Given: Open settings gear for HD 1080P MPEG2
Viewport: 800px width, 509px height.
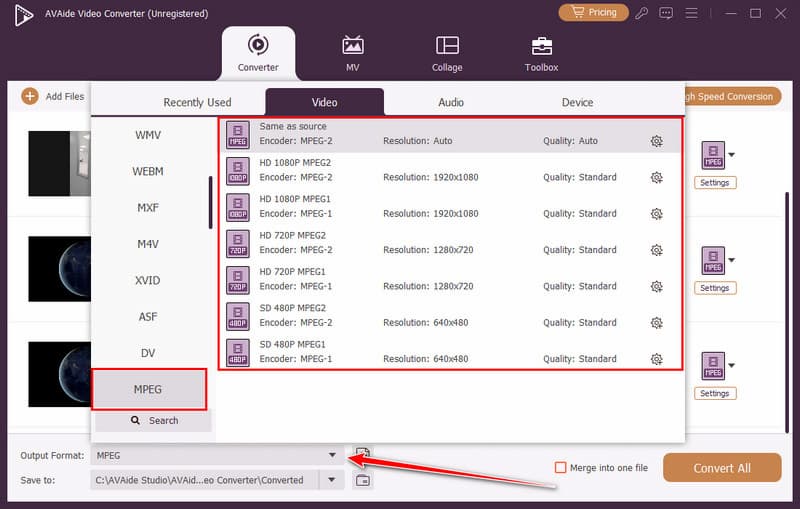Looking at the screenshot, I should (x=656, y=178).
